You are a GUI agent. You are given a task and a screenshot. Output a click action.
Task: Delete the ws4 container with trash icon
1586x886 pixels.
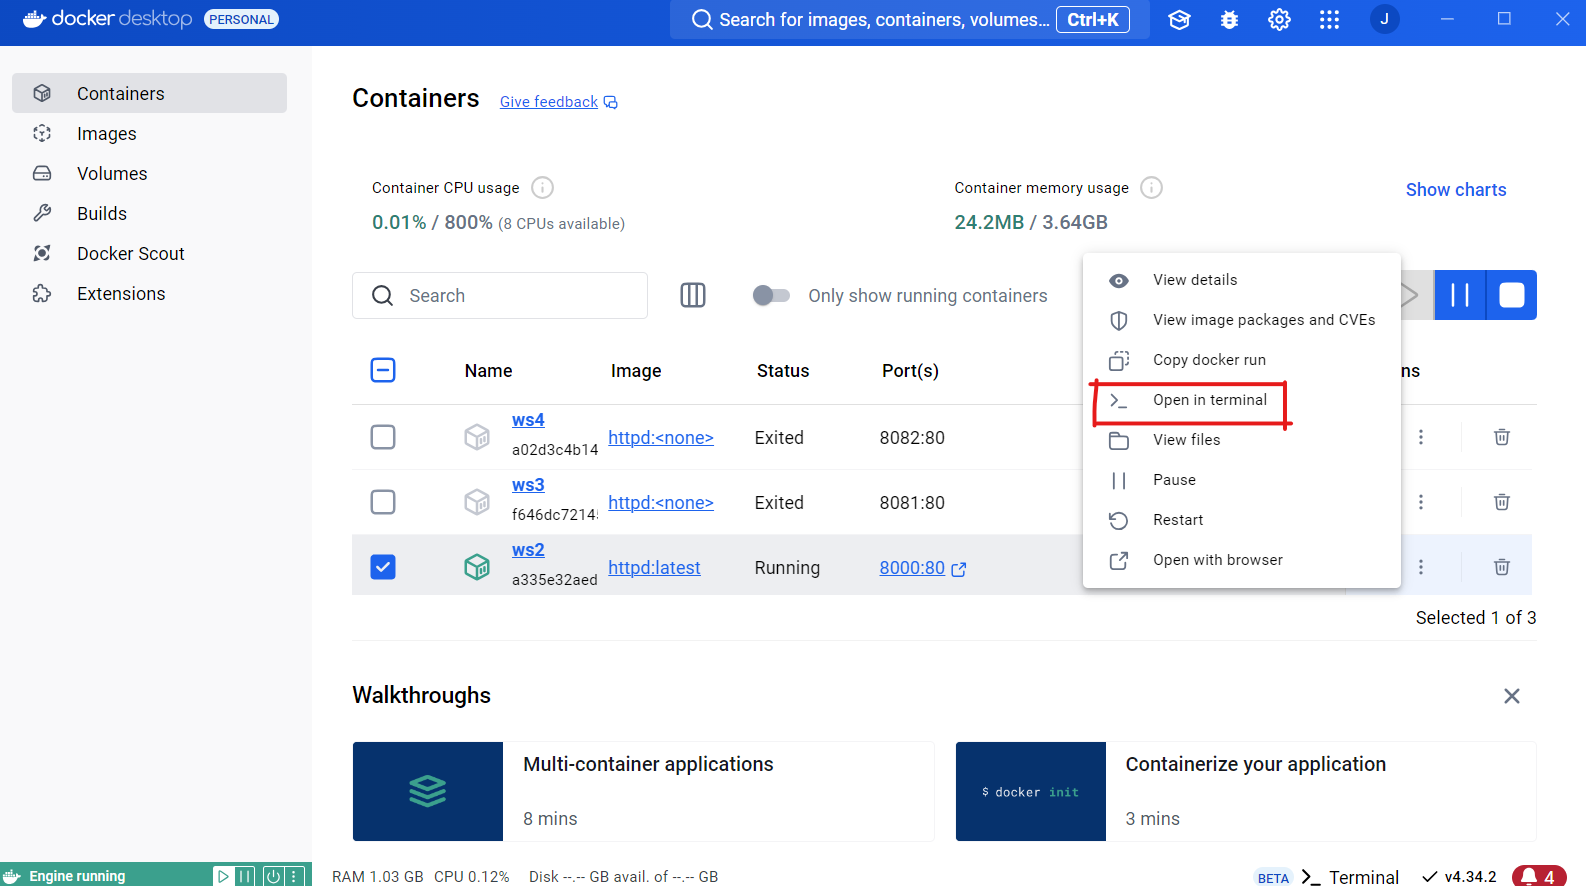(x=1502, y=437)
